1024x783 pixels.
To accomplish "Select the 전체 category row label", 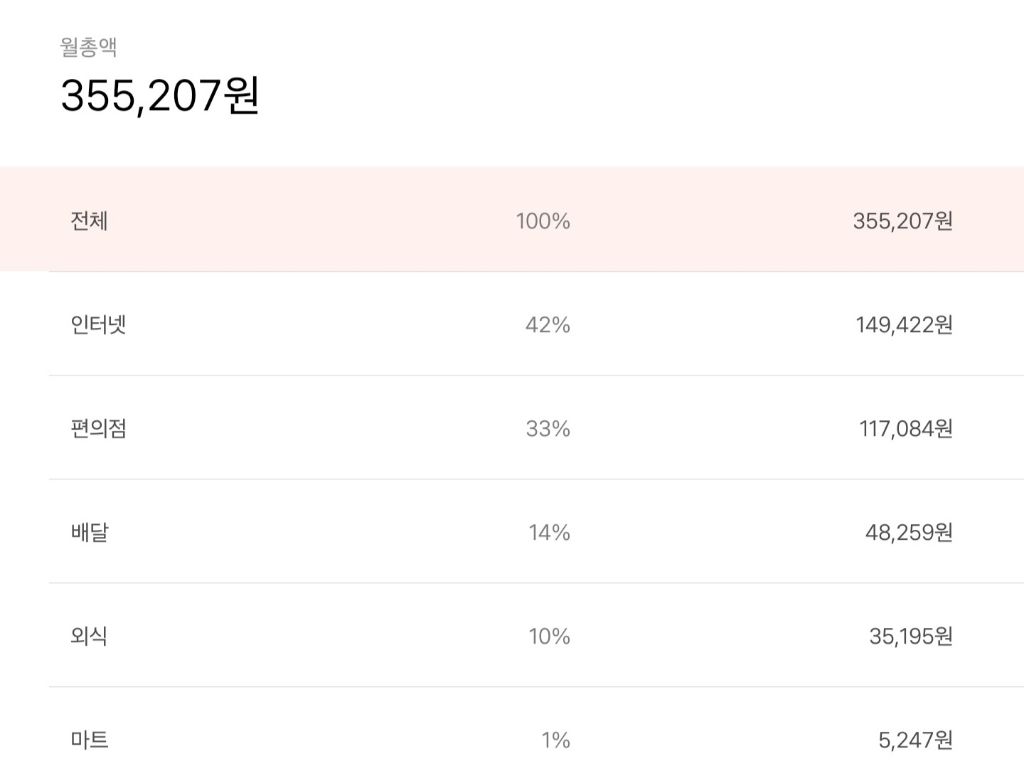I will click(x=89, y=221).
